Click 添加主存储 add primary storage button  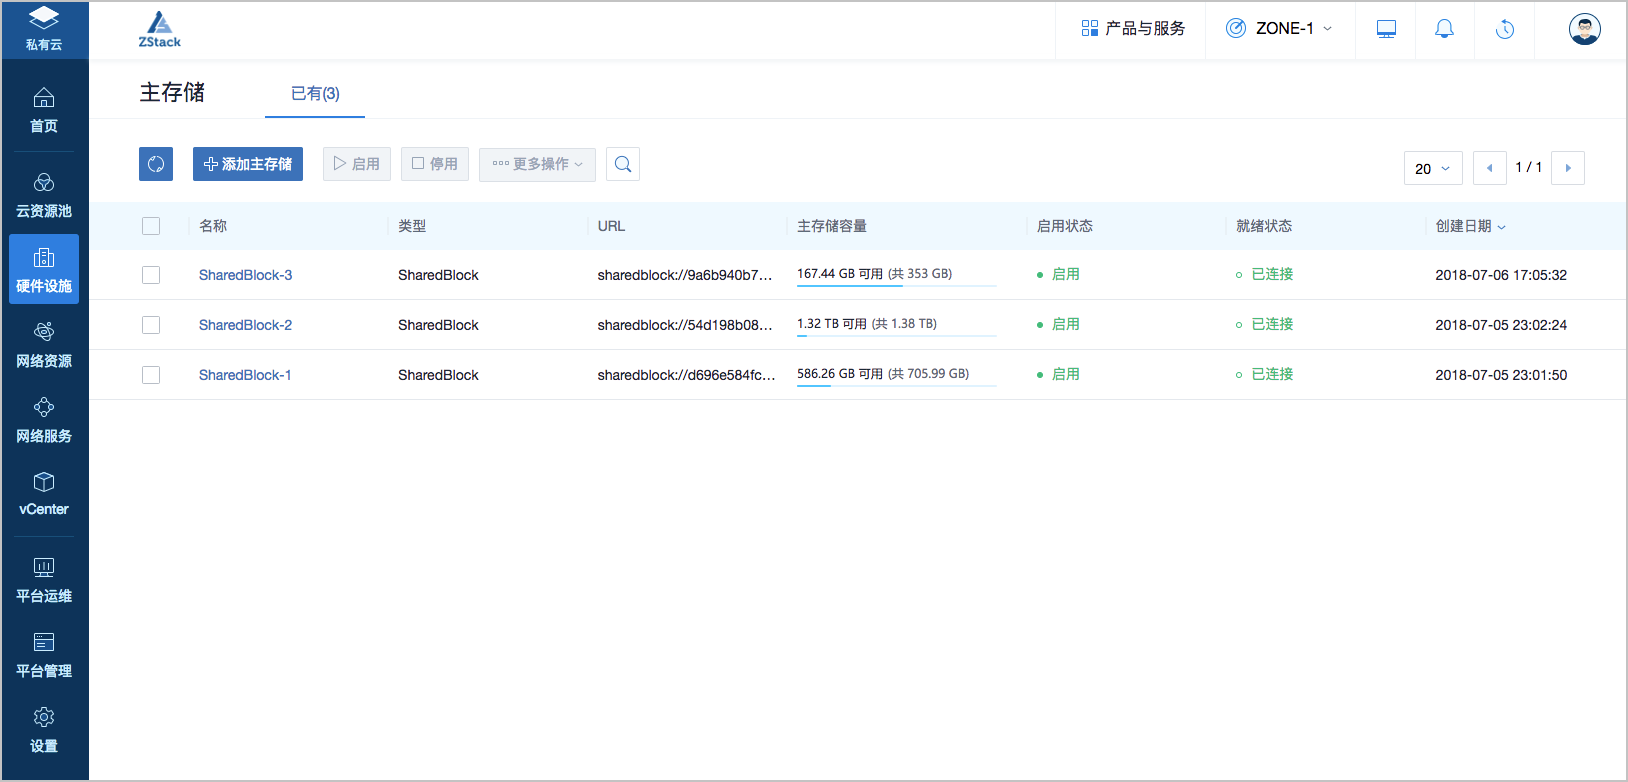(248, 164)
